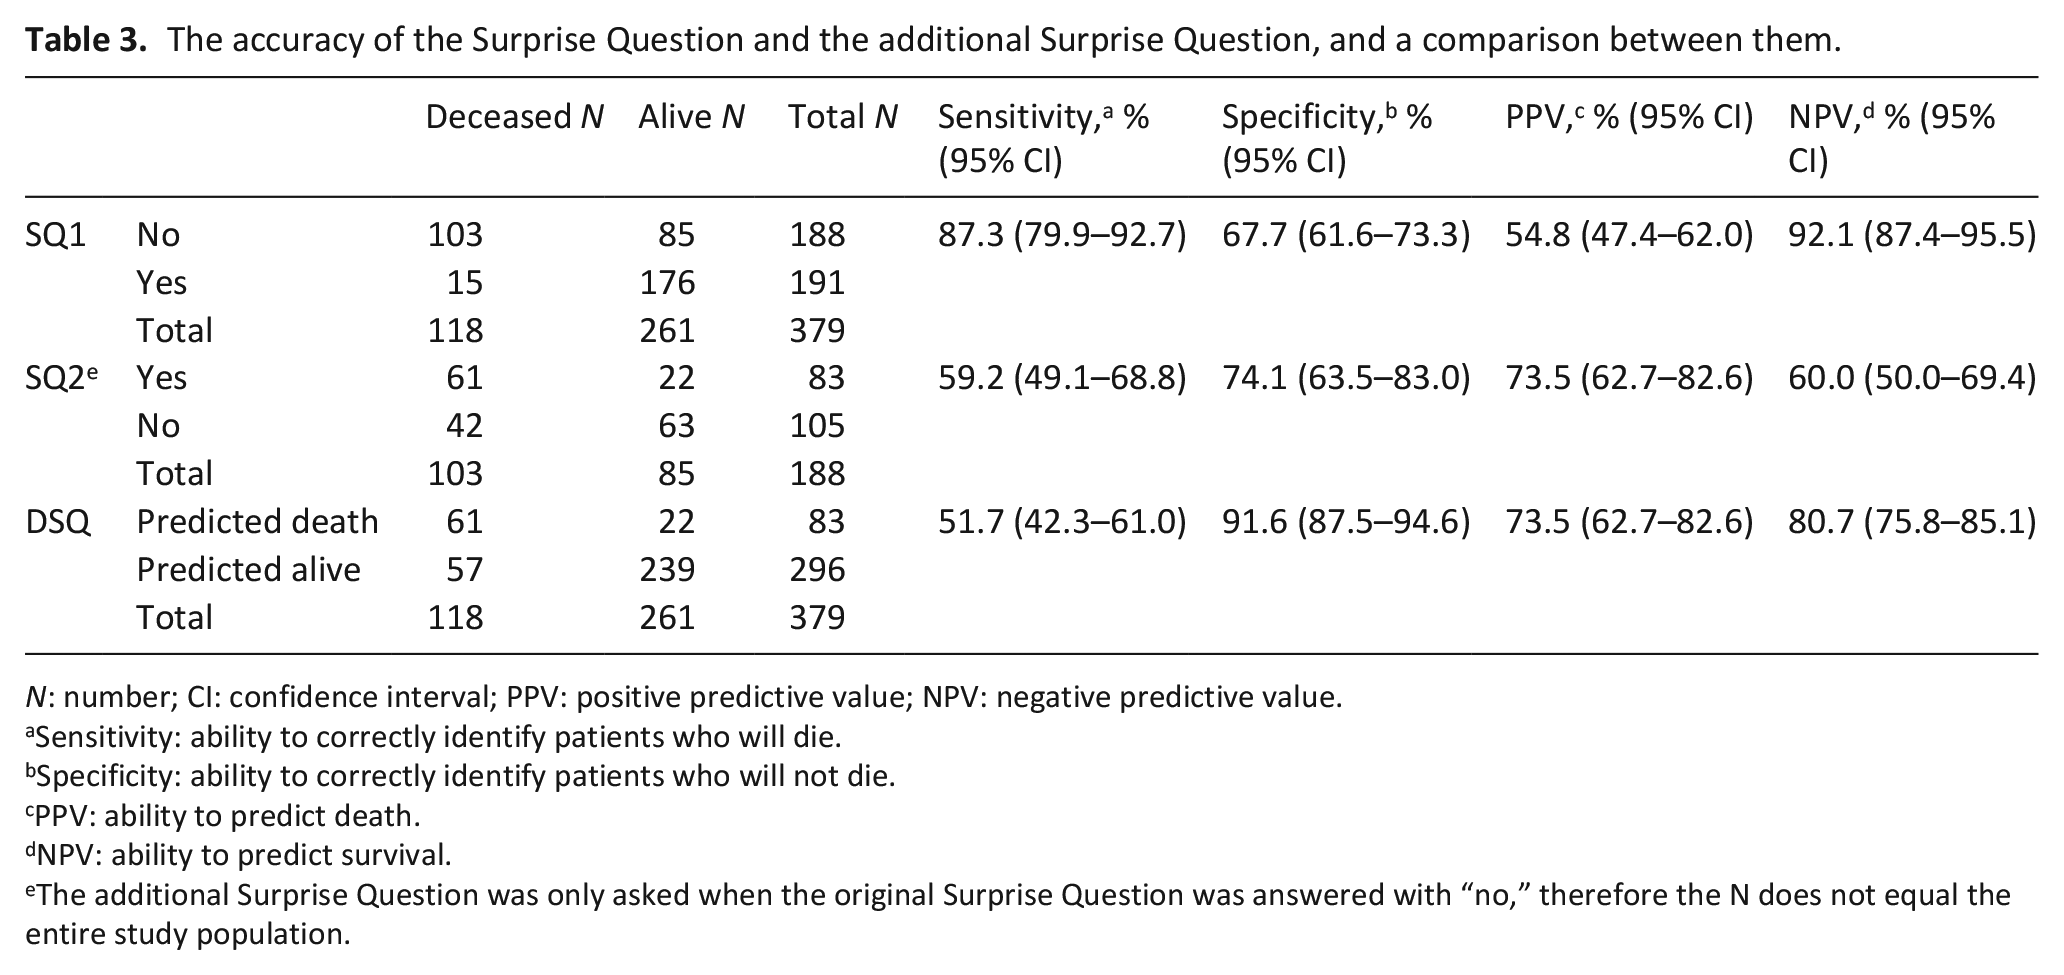The width and height of the screenshot is (2064, 975).
Task: Click the SQ1 row label
Action: tap(56, 235)
